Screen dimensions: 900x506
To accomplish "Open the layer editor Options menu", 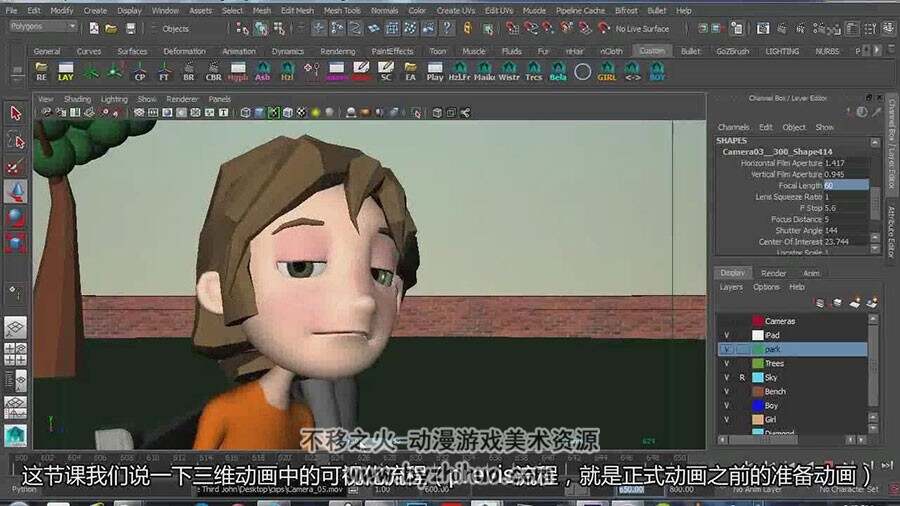I will point(766,287).
